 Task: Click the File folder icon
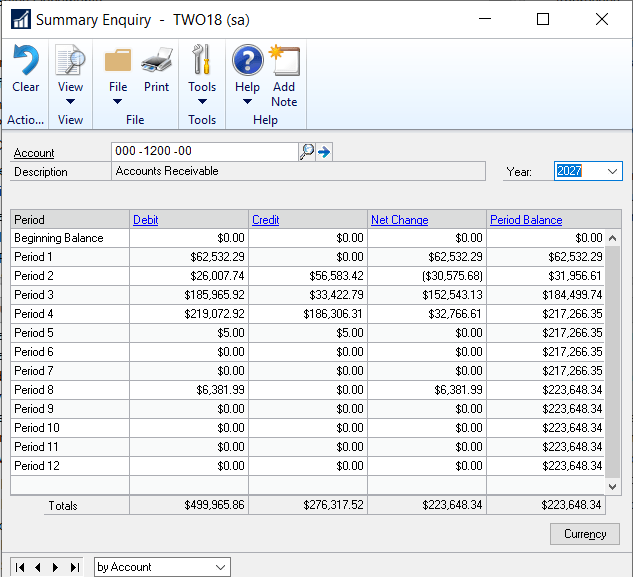pos(118,61)
